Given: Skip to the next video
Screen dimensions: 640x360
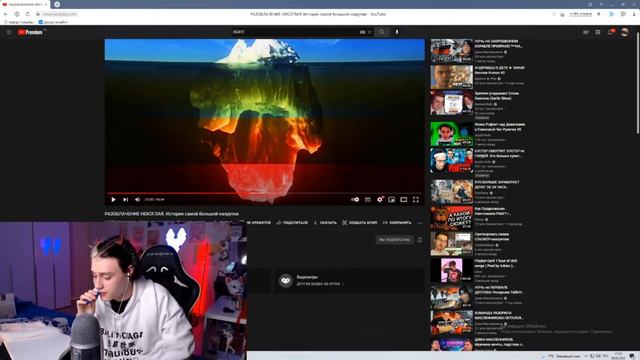Looking at the screenshot, I should [x=126, y=200].
